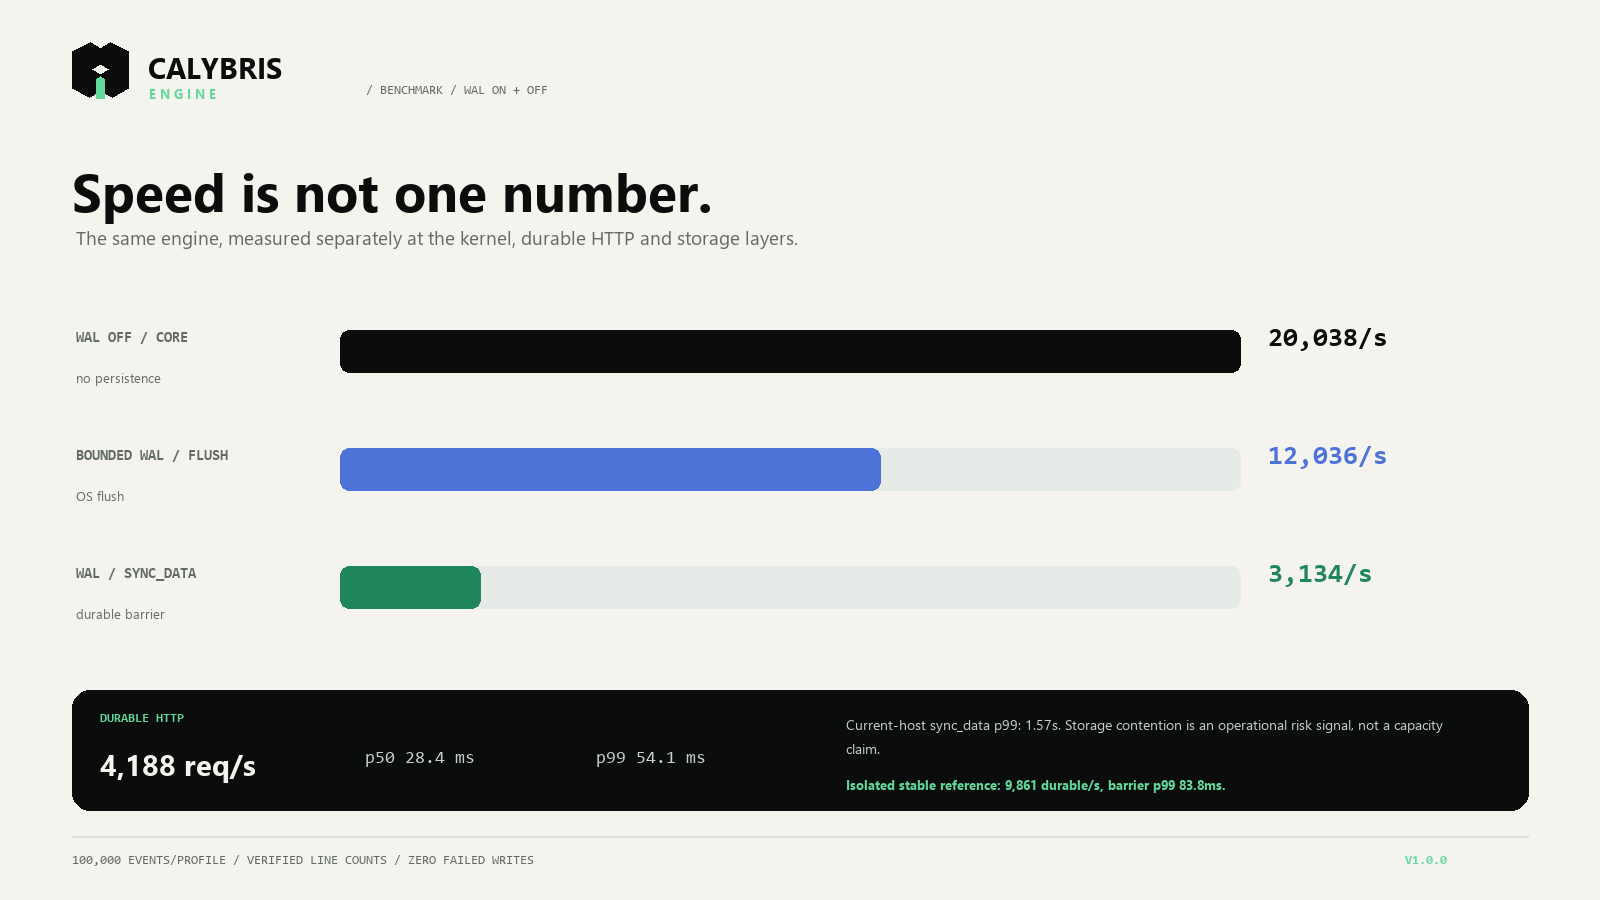The height and width of the screenshot is (900, 1600).
Task: Click the headline Speed is not one number
Action: [392, 194]
